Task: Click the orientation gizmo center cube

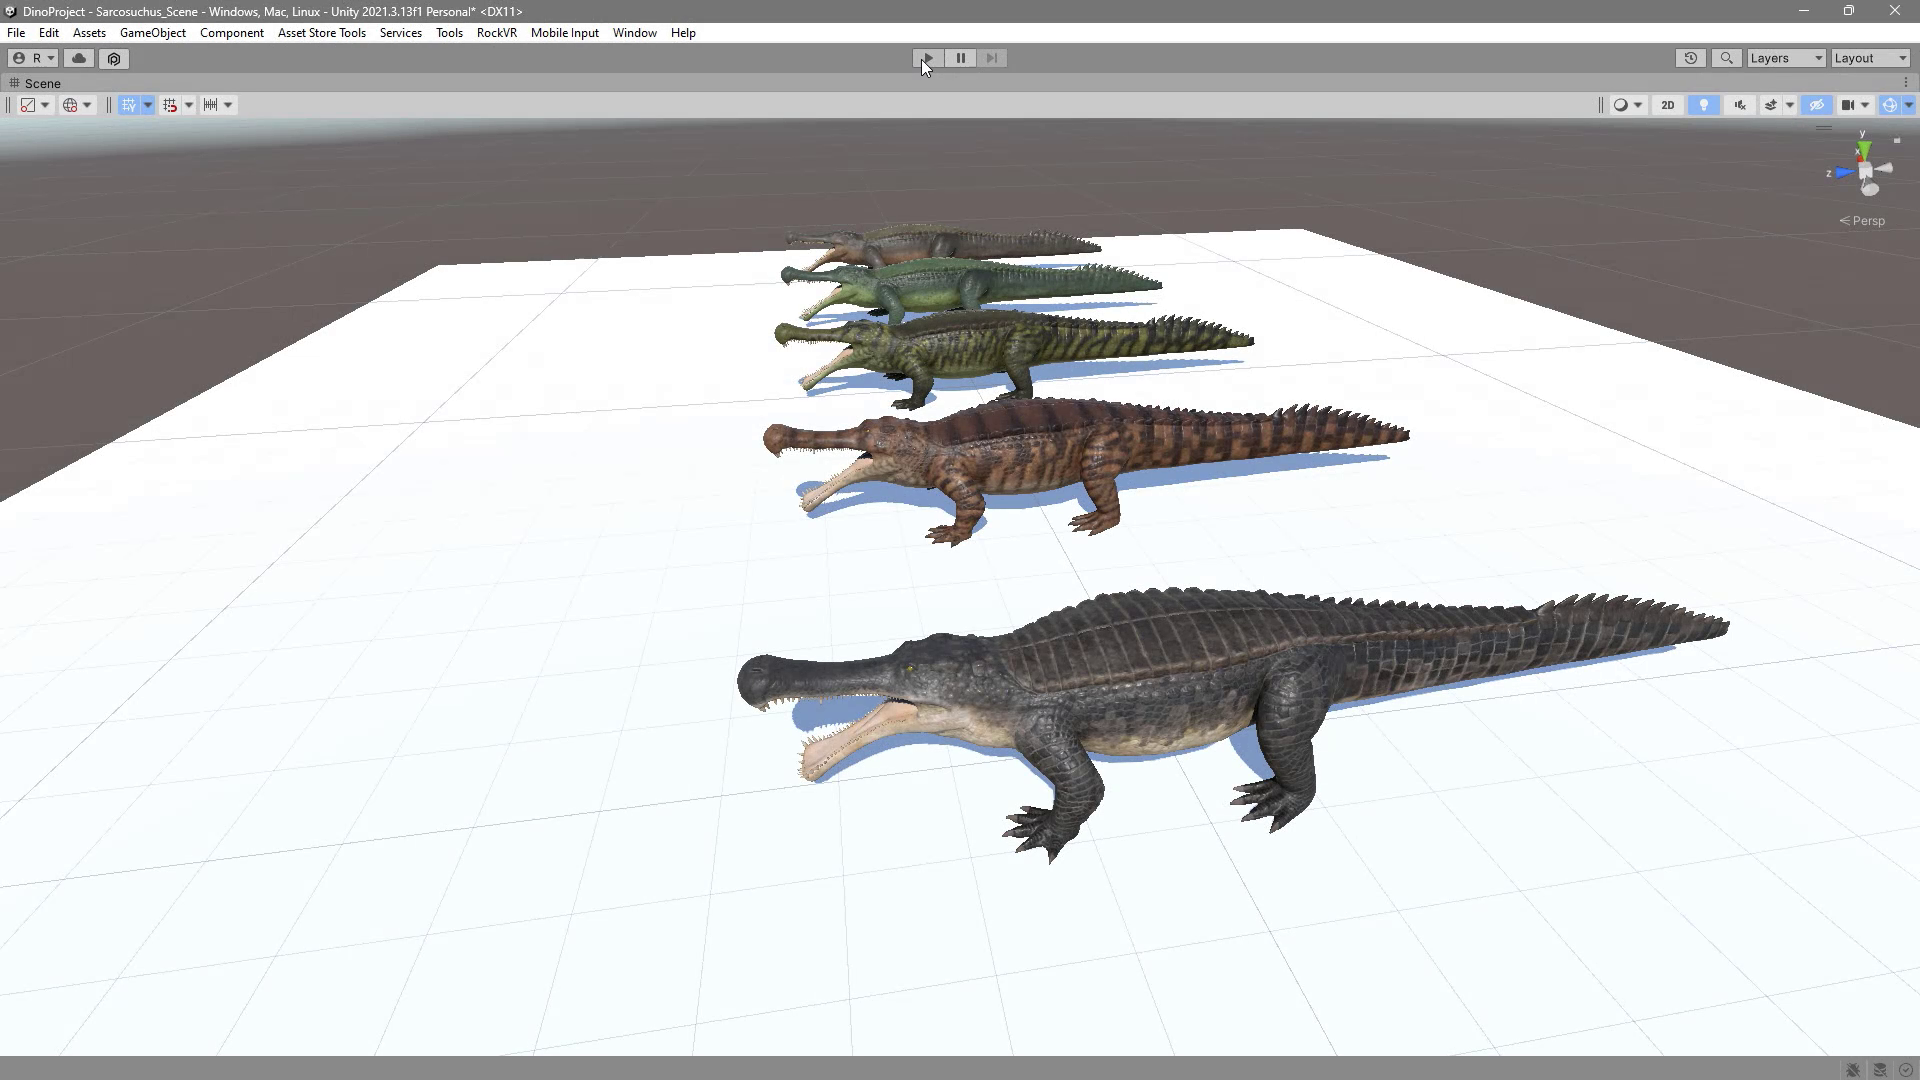Action: click(x=1866, y=172)
